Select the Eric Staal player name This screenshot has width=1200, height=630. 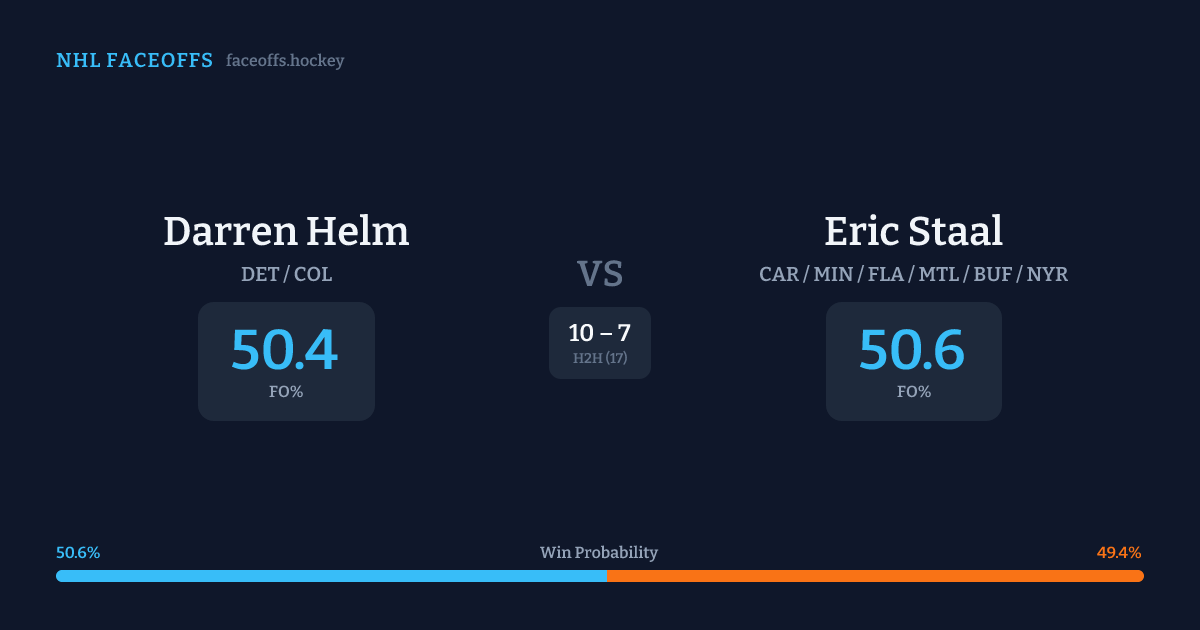[x=913, y=231]
